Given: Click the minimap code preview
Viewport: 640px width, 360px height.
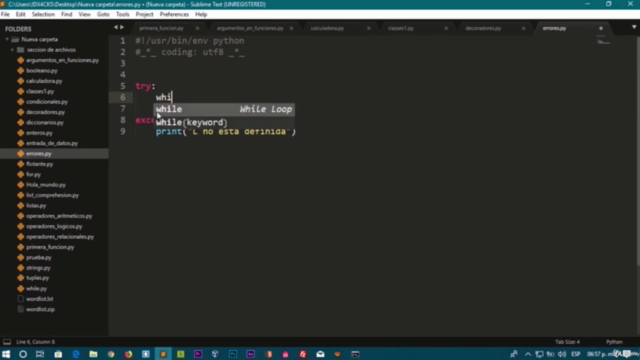Looking at the screenshot, I should [x=603, y=40].
